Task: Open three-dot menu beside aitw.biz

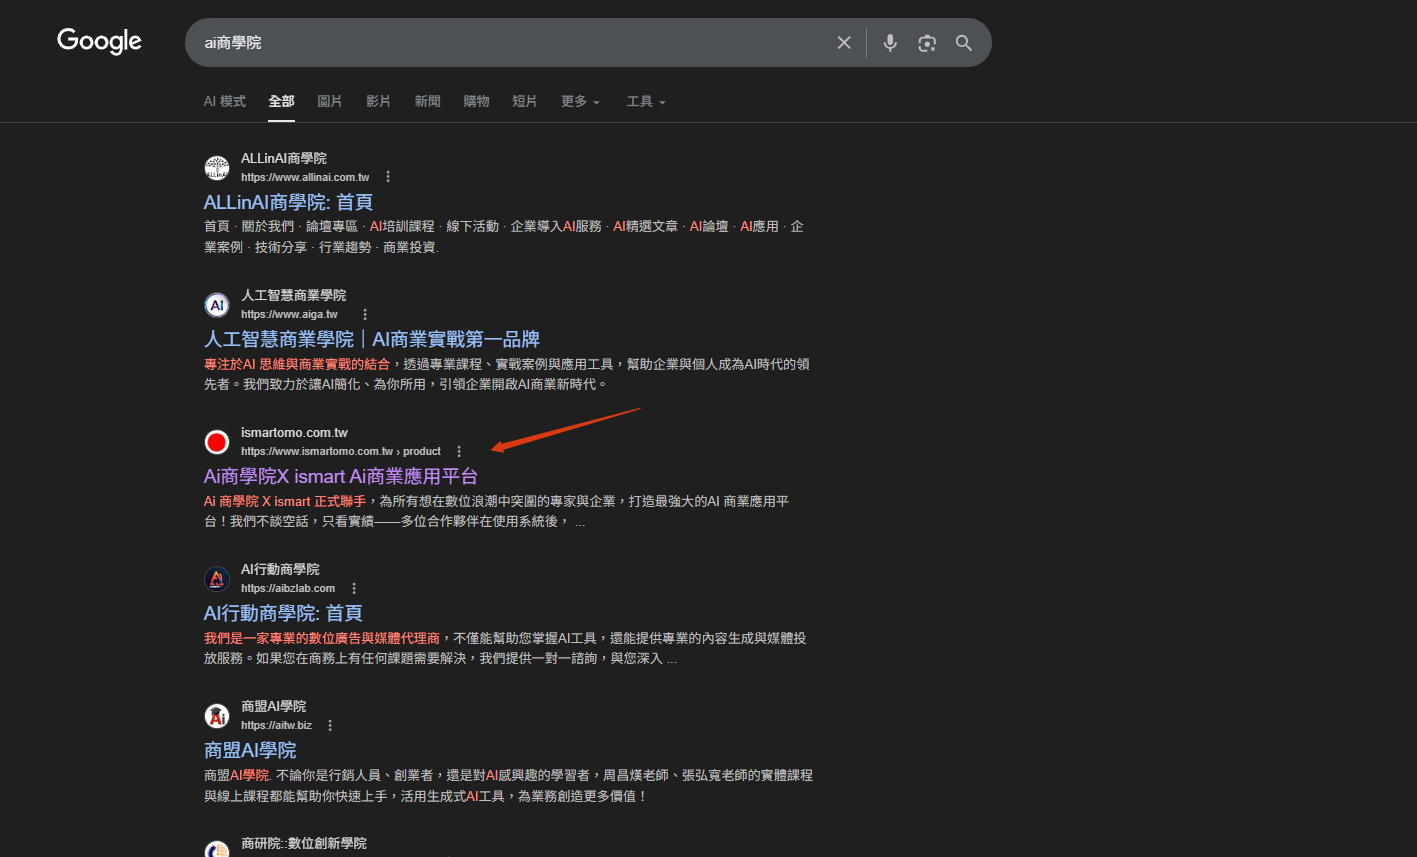Action: (330, 725)
